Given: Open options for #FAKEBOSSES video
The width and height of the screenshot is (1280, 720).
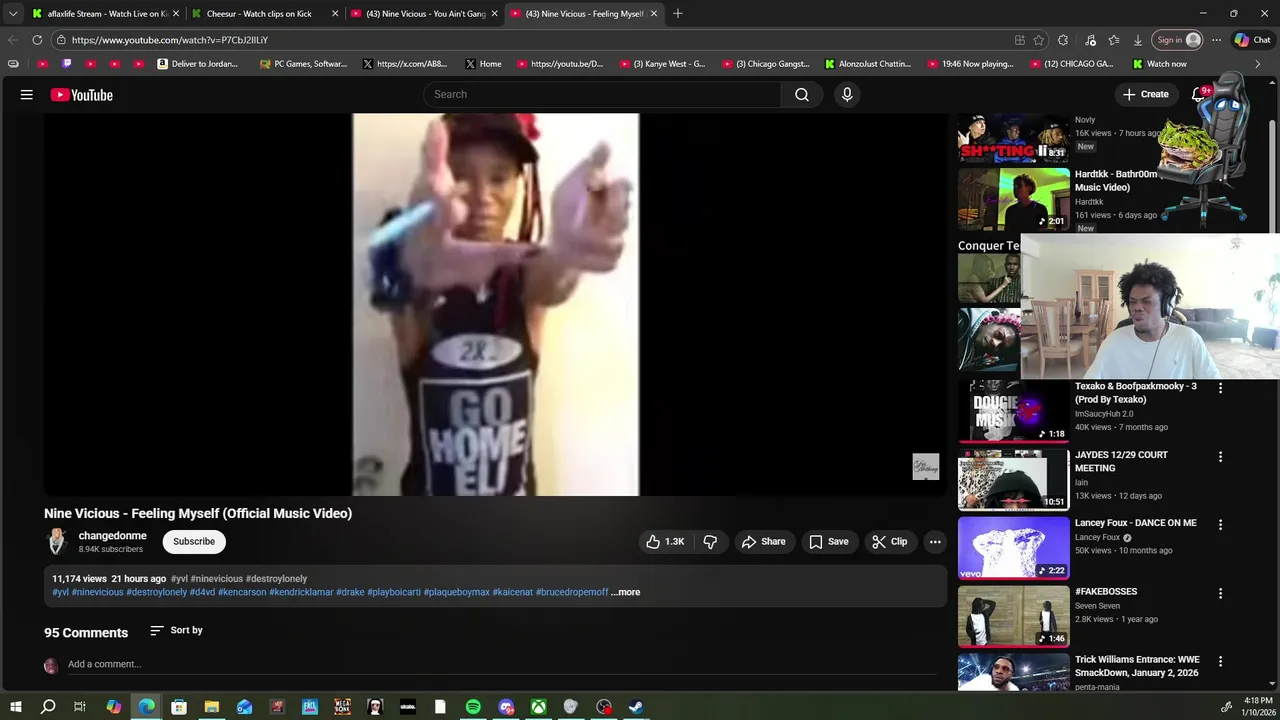Looking at the screenshot, I should click(1220, 593).
